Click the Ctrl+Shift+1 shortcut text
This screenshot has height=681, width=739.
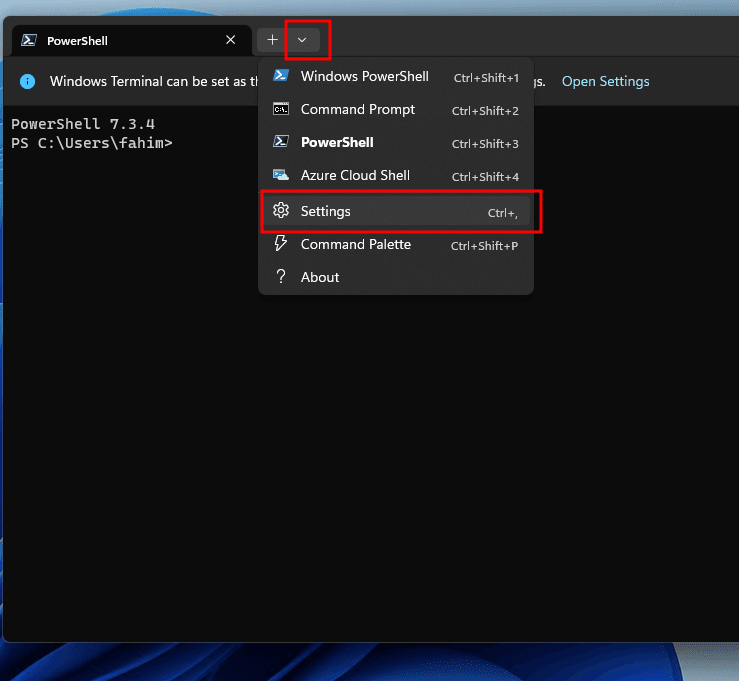pos(486,78)
